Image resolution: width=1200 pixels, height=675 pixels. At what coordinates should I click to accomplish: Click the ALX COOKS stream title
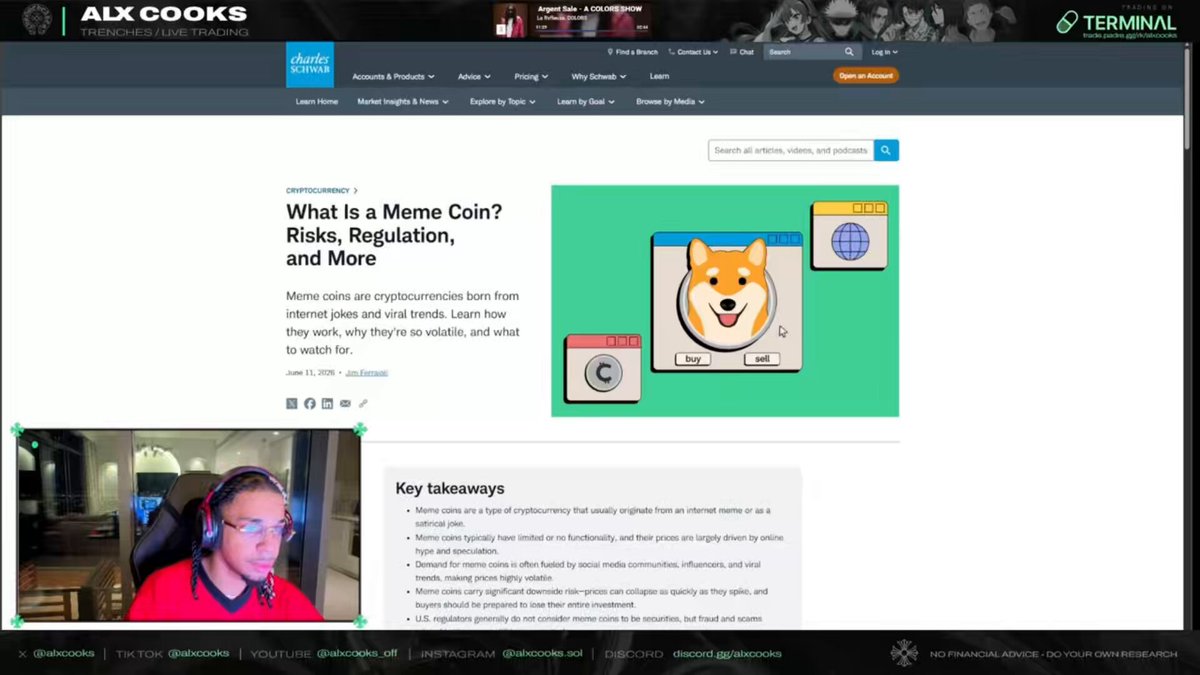164,14
